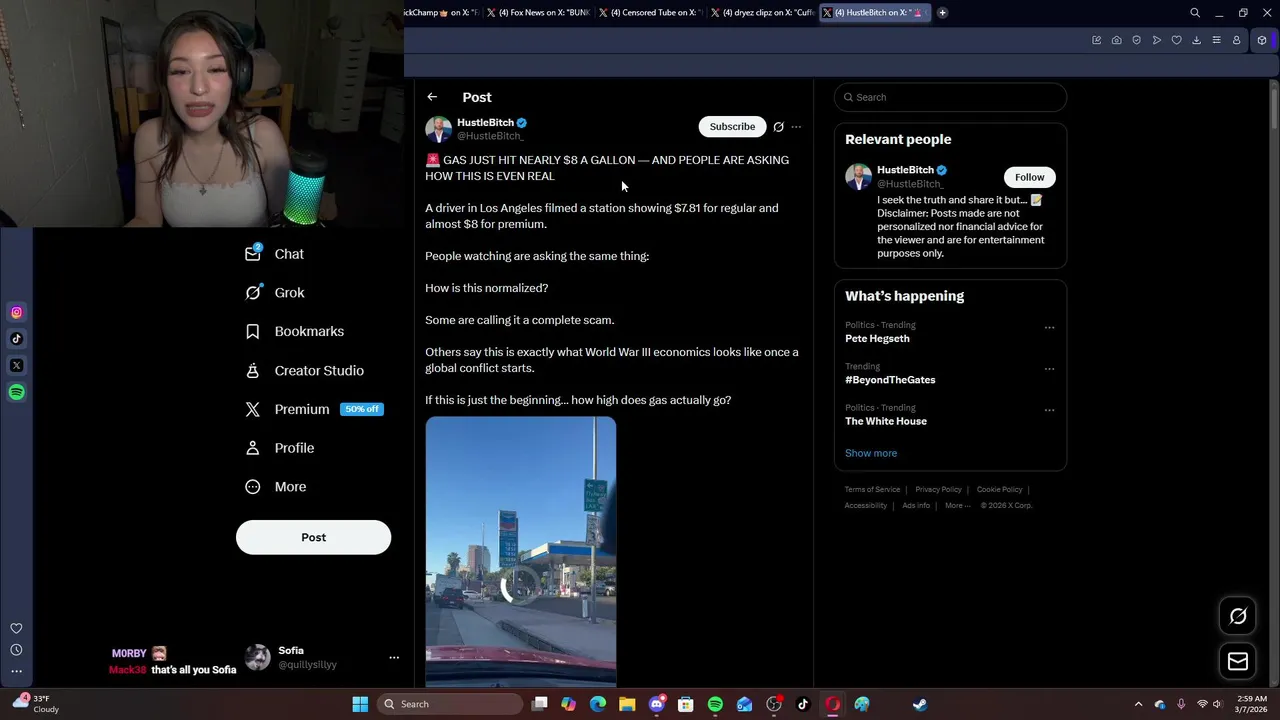Image resolution: width=1280 pixels, height=720 pixels.
Task: Switch to the Fox News tab
Action: pos(539,13)
